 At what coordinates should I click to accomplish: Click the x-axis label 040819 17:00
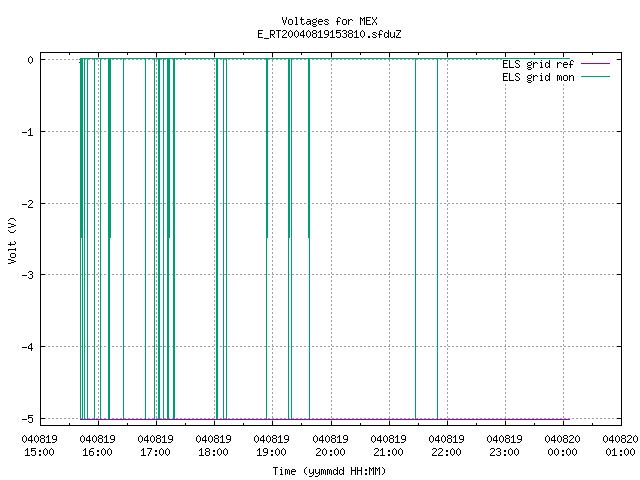(x=156, y=446)
